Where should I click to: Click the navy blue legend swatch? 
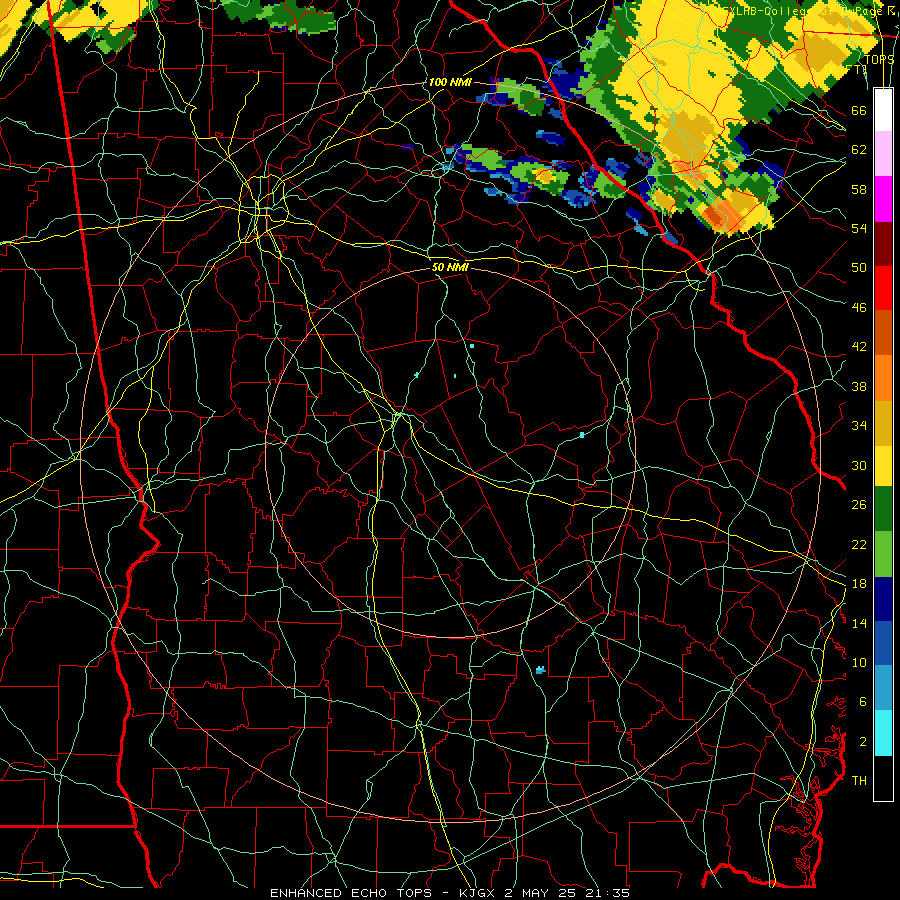(x=883, y=599)
